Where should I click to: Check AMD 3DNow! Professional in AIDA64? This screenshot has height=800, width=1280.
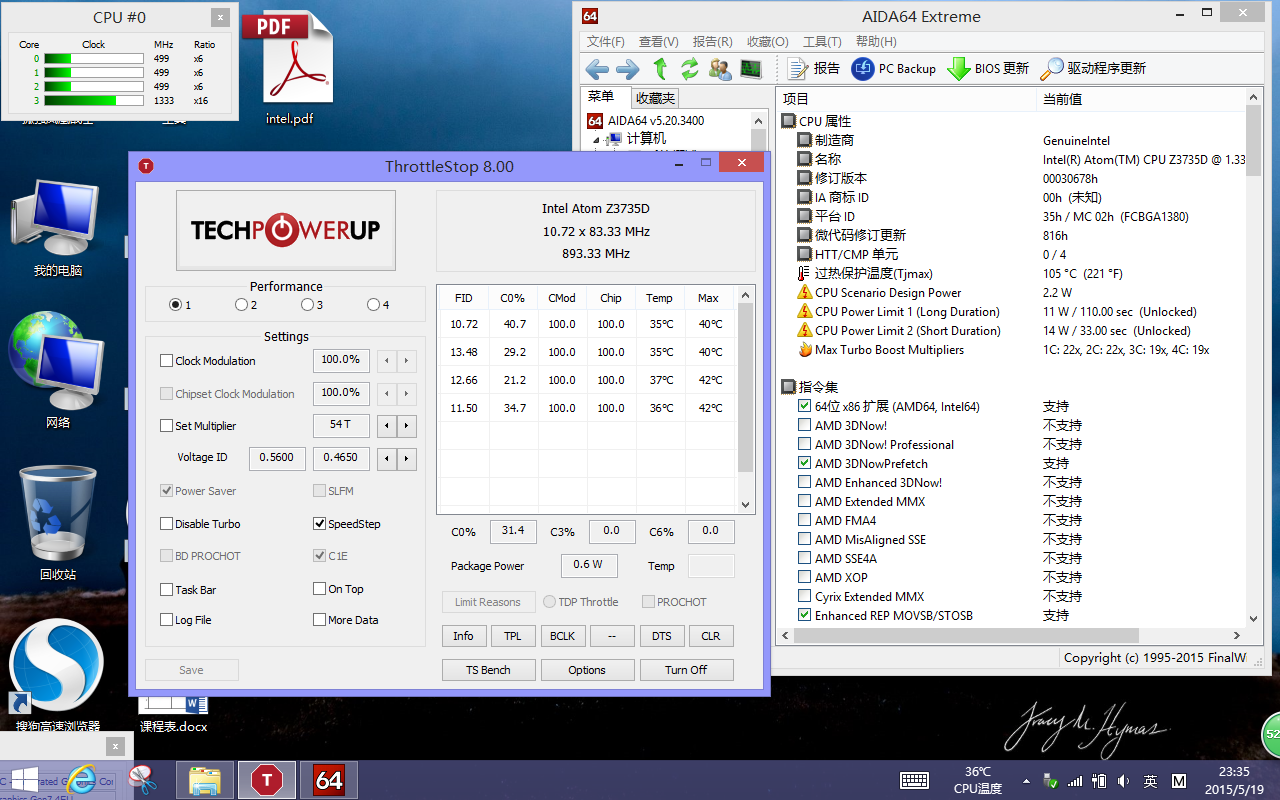pos(805,444)
